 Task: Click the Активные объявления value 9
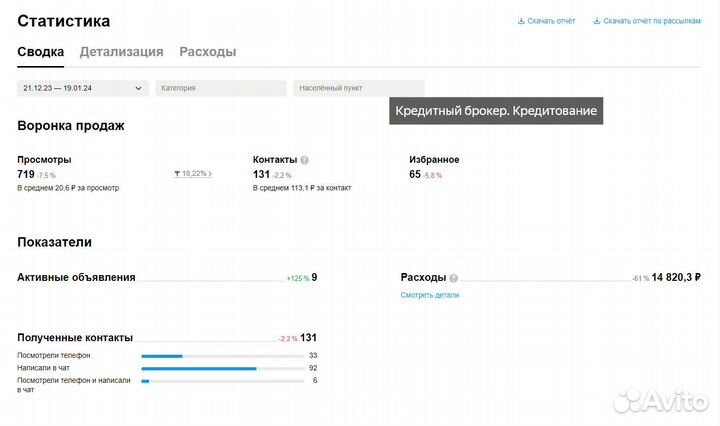click(x=314, y=277)
